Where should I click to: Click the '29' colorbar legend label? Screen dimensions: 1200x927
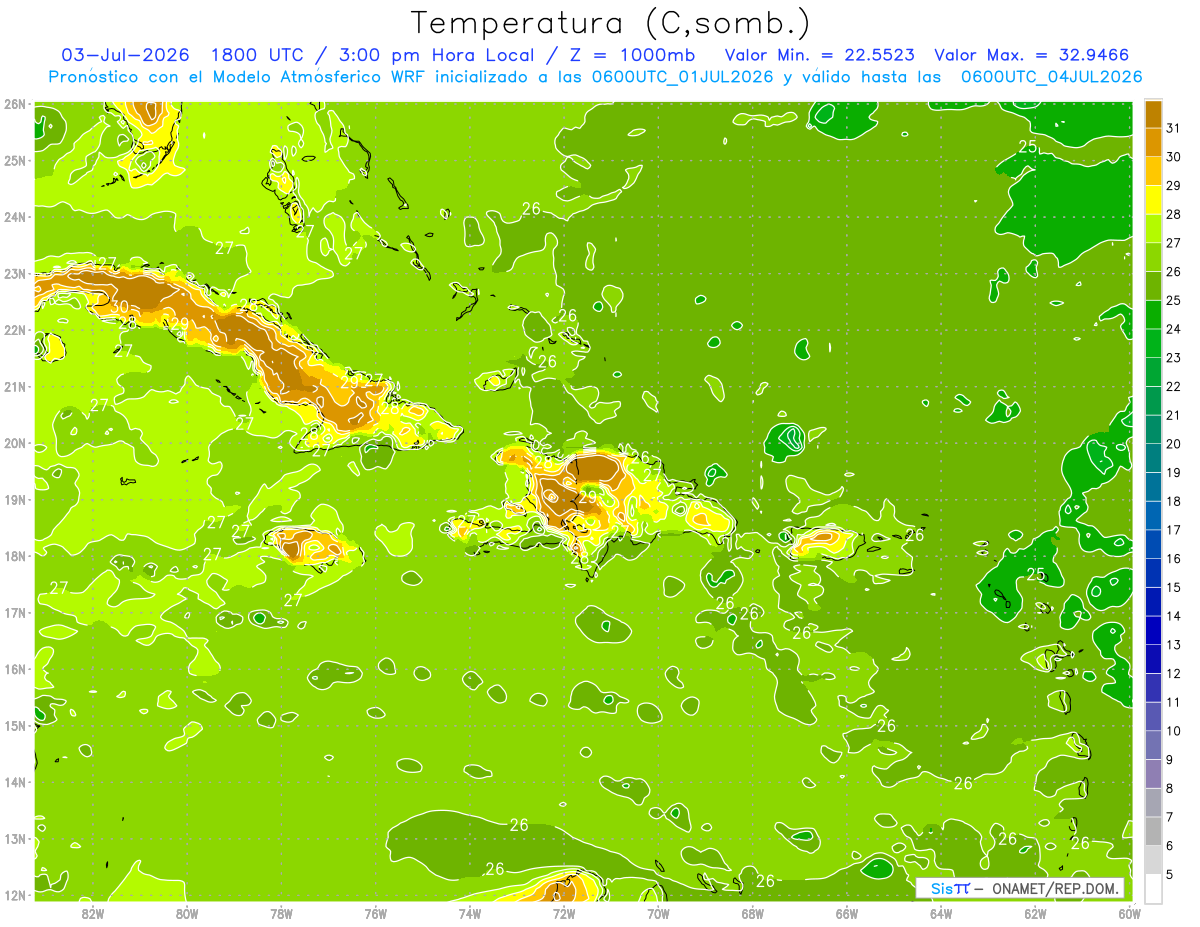[1173, 185]
